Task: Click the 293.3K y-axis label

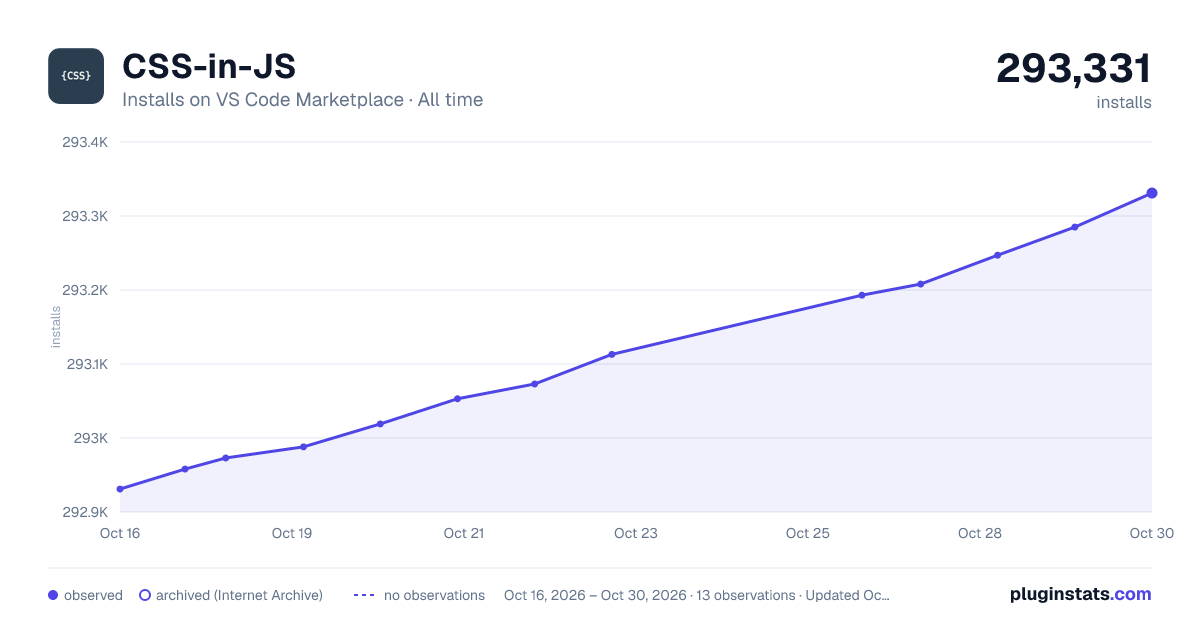Action: coord(85,216)
